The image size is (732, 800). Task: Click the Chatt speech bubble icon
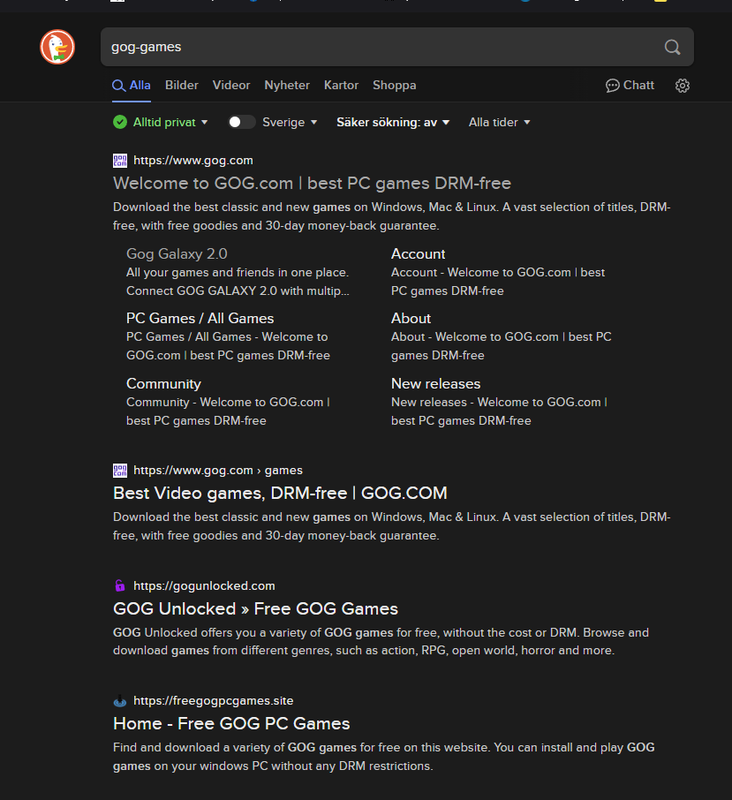pyautogui.click(x=612, y=85)
